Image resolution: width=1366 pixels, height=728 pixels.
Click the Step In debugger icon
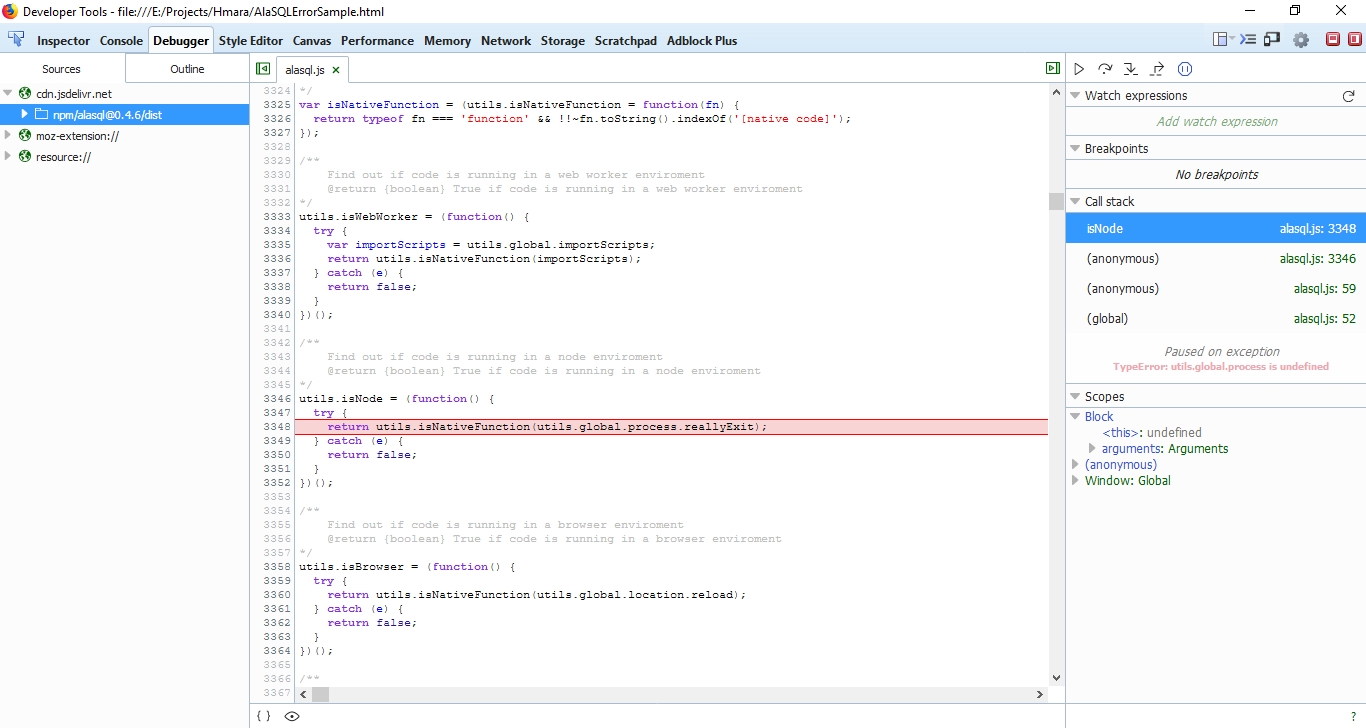pos(1131,68)
